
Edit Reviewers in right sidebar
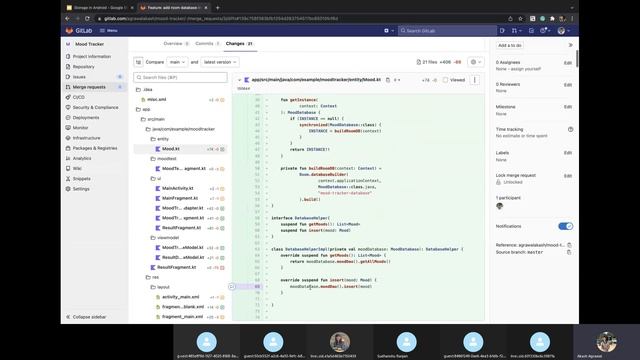[567, 85]
